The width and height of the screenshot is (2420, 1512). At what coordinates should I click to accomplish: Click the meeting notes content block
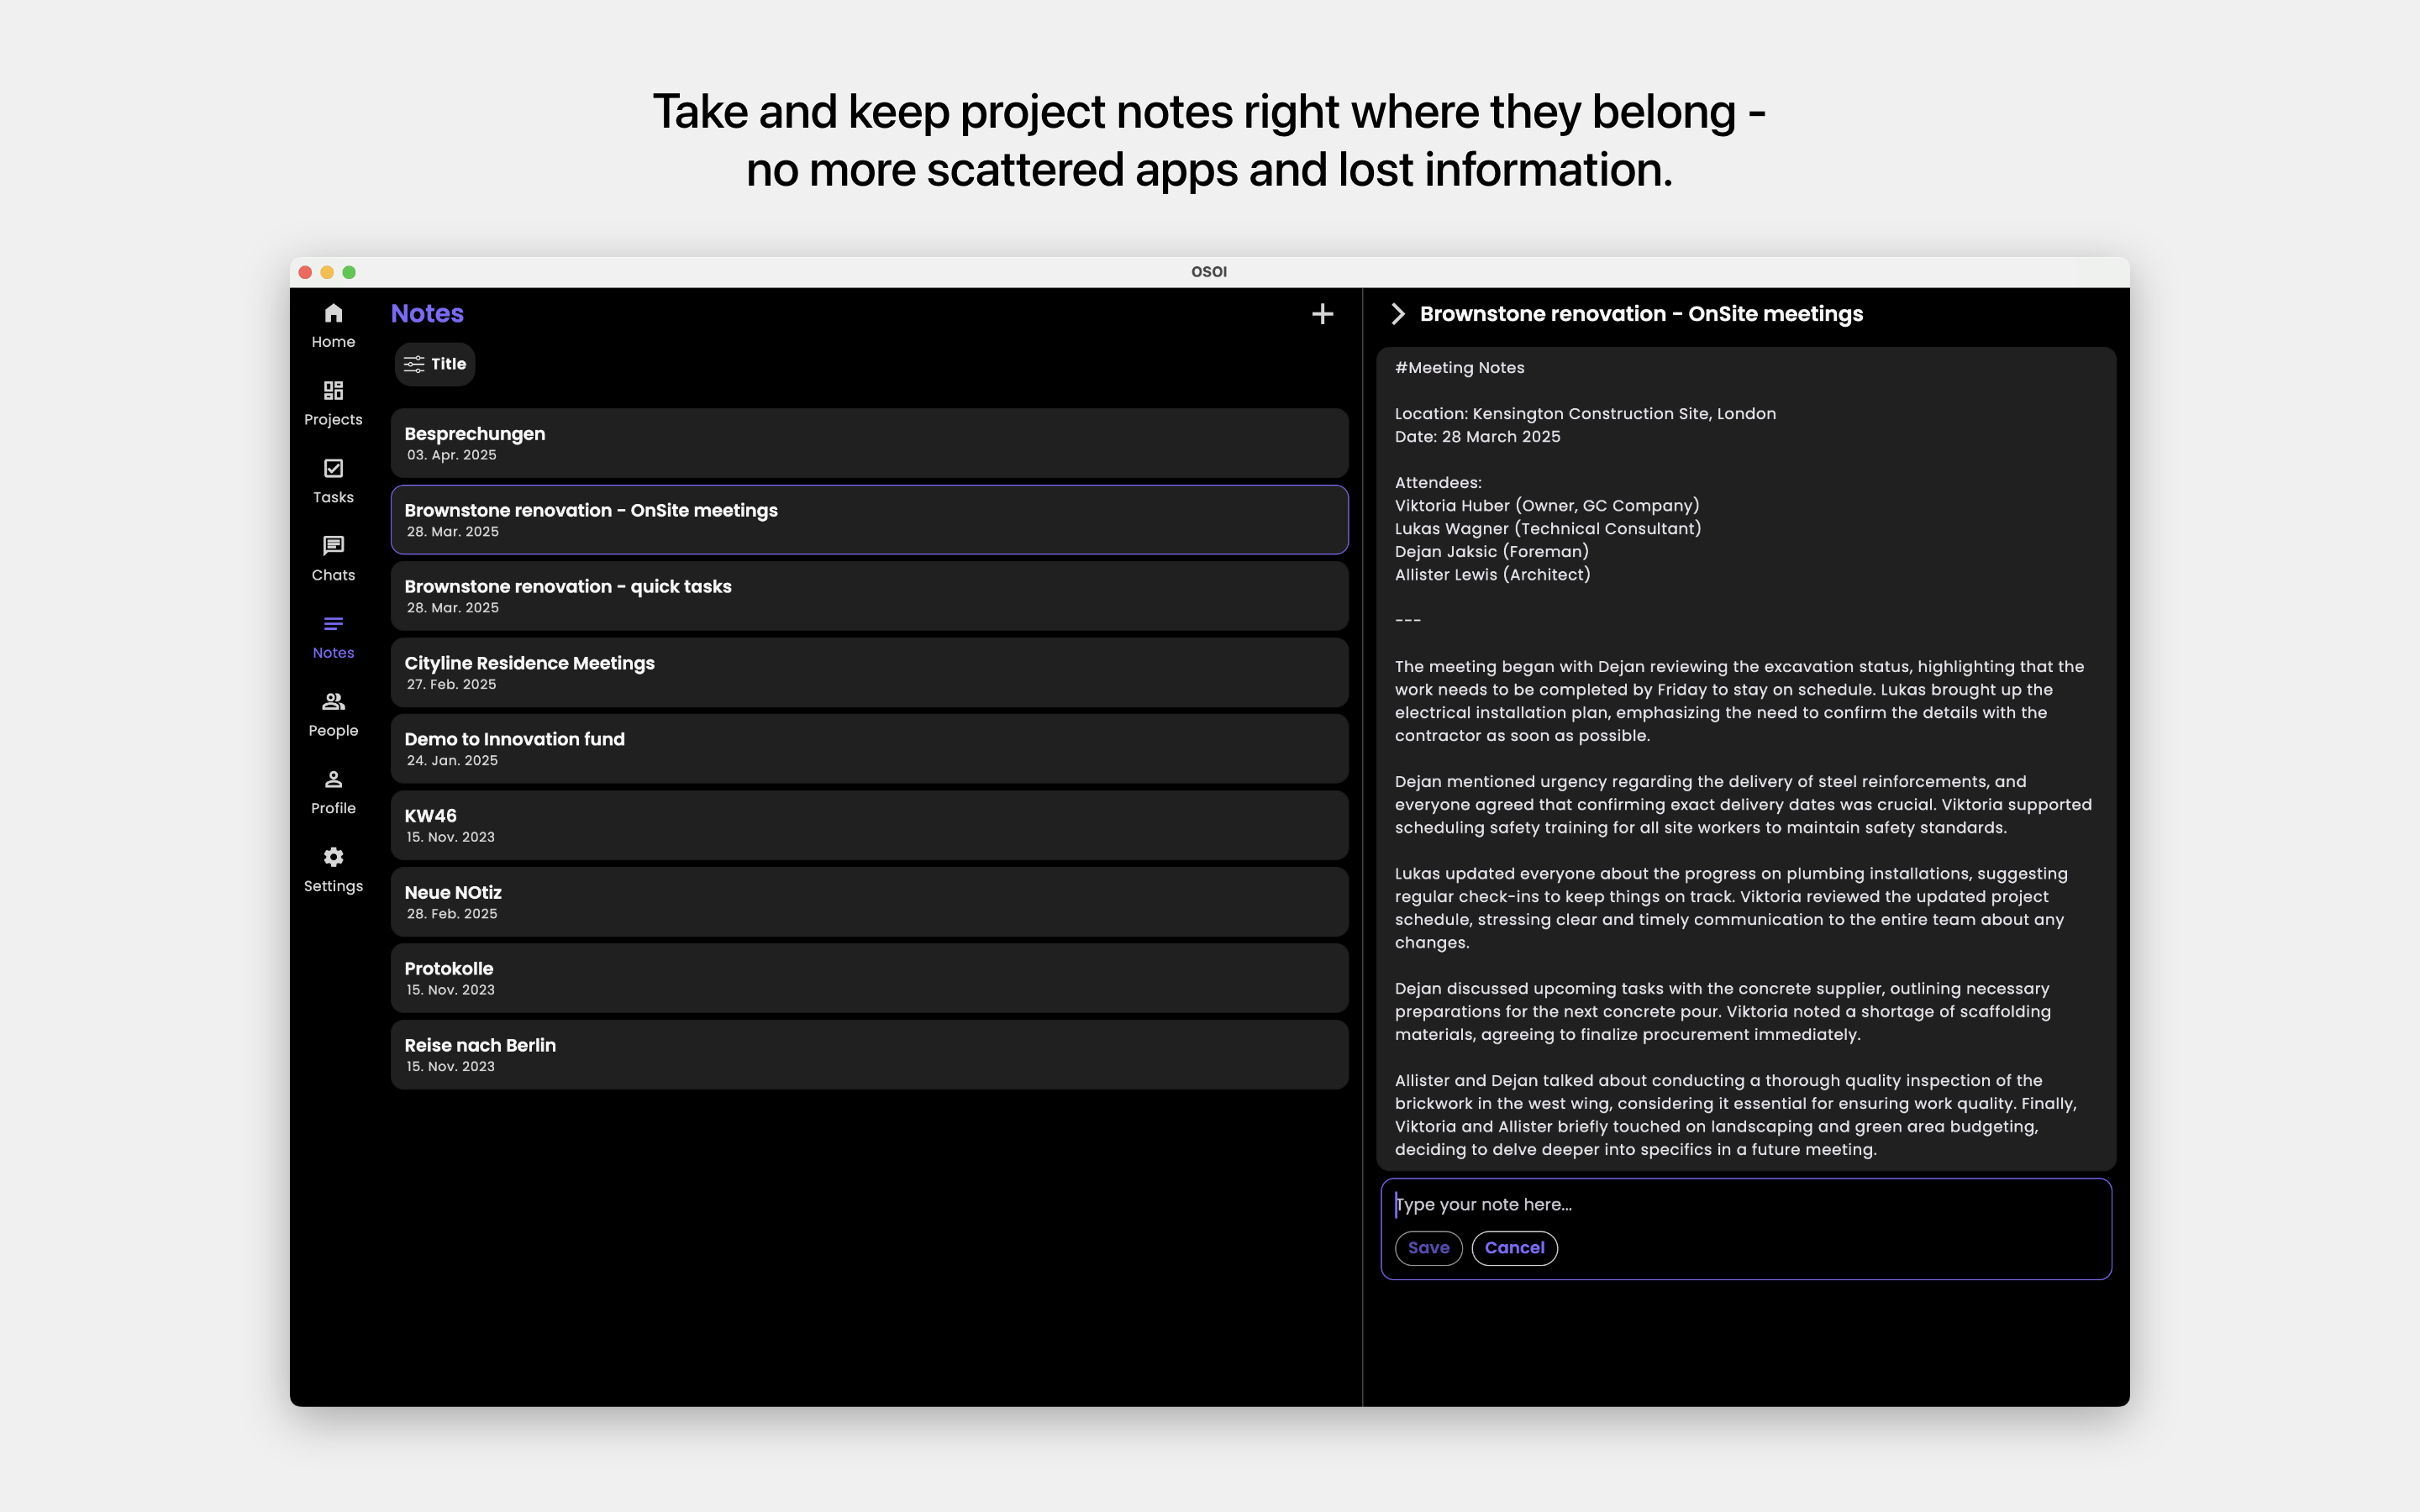click(1745, 759)
